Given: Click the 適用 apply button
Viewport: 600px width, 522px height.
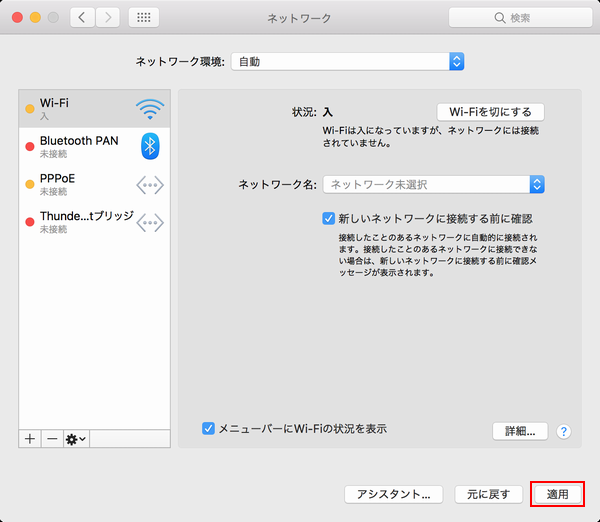Looking at the screenshot, I should (x=557, y=494).
